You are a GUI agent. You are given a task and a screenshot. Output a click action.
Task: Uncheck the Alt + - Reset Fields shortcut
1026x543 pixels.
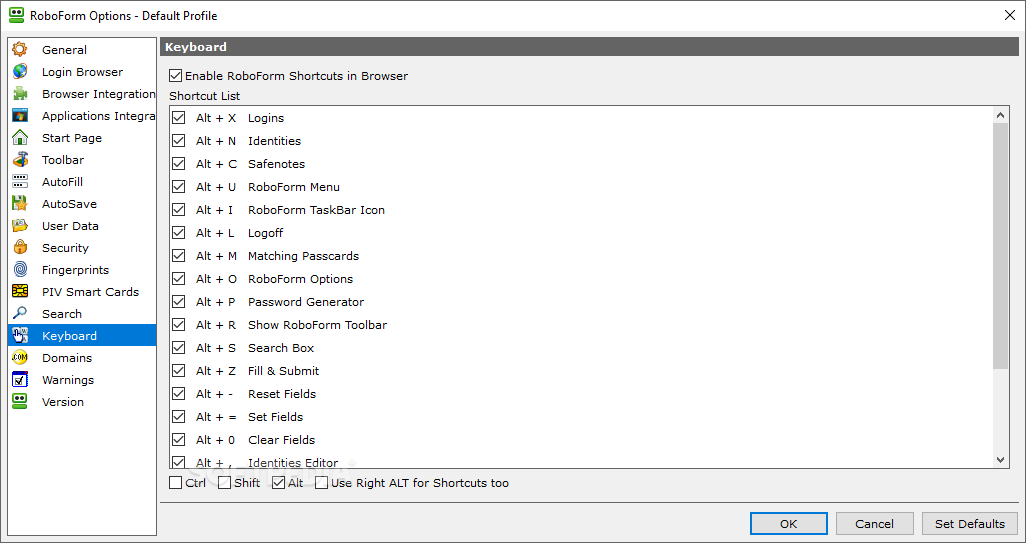[x=179, y=393]
